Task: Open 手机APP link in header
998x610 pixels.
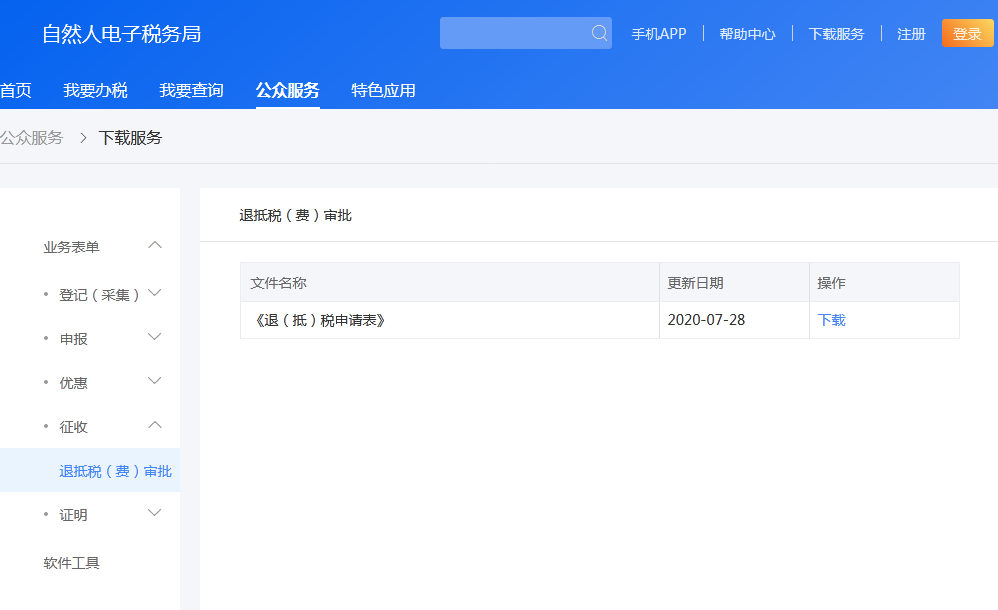Action: [x=659, y=34]
